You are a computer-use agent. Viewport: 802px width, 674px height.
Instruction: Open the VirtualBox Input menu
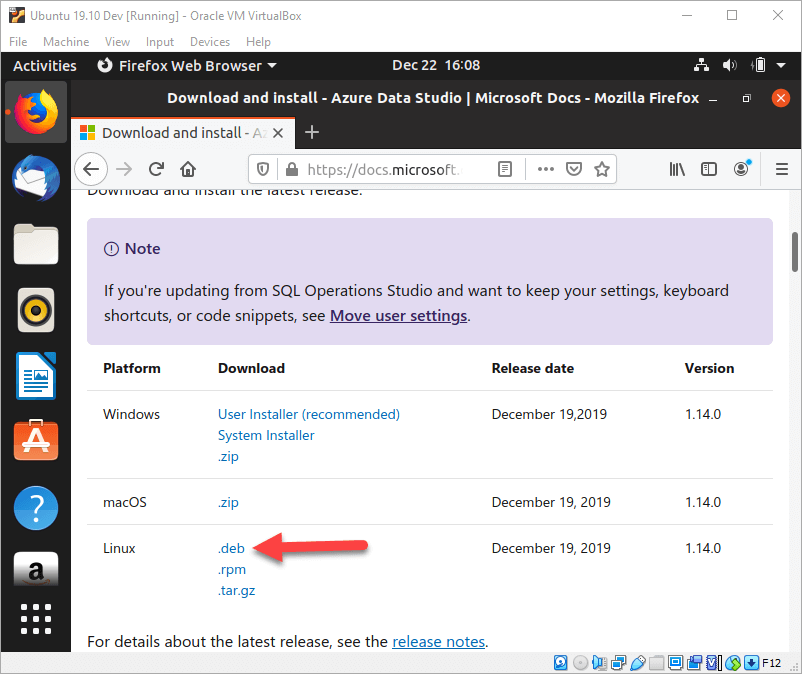pos(160,42)
